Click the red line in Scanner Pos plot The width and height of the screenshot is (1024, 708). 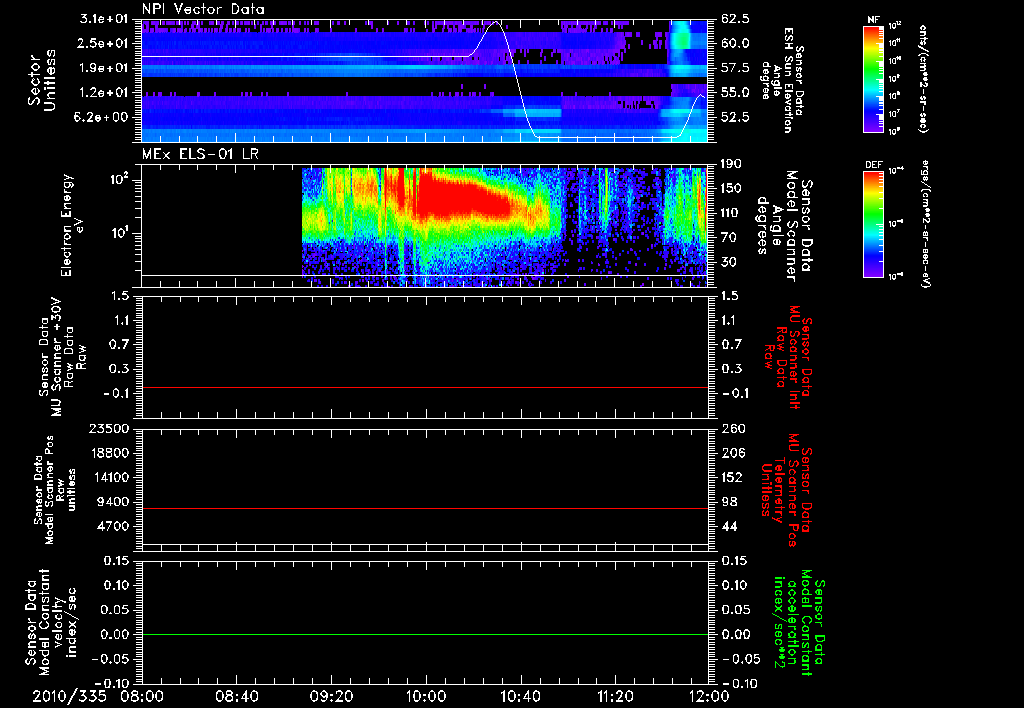tap(424, 508)
